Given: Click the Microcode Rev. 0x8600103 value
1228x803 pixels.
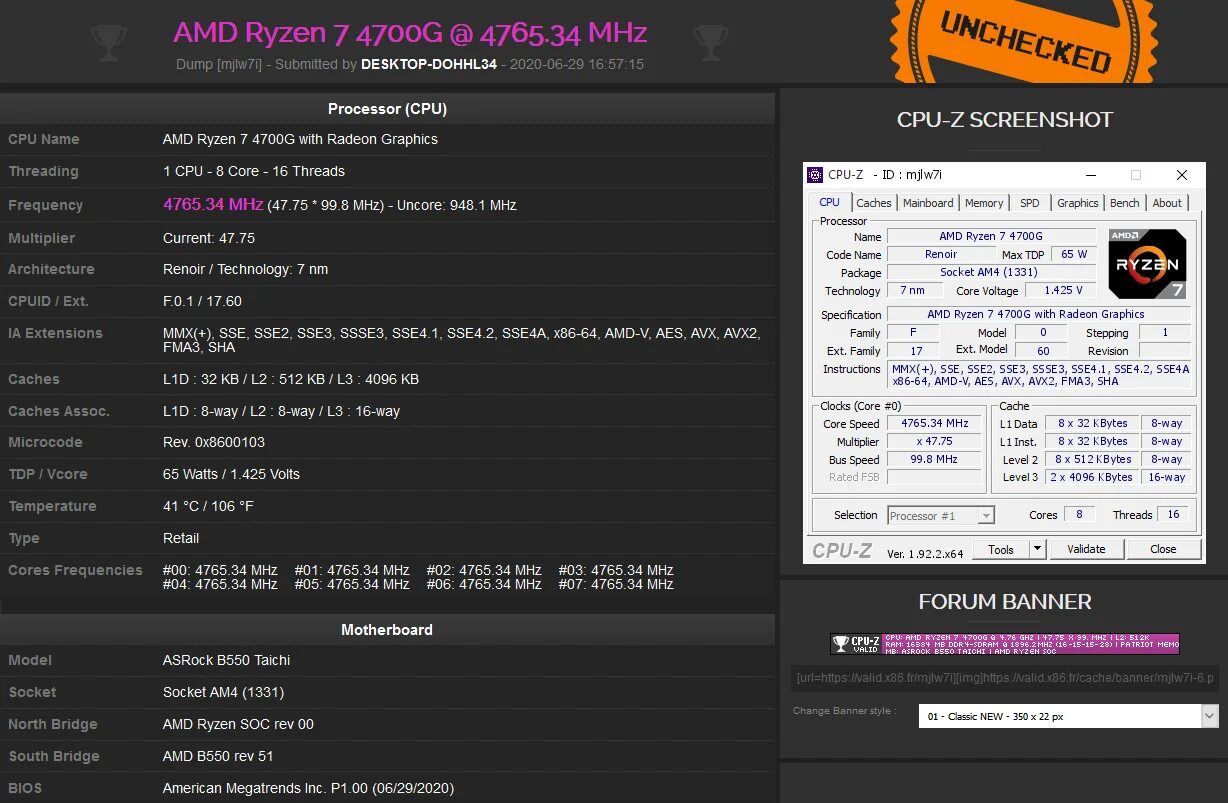Looking at the screenshot, I should click(214, 442).
